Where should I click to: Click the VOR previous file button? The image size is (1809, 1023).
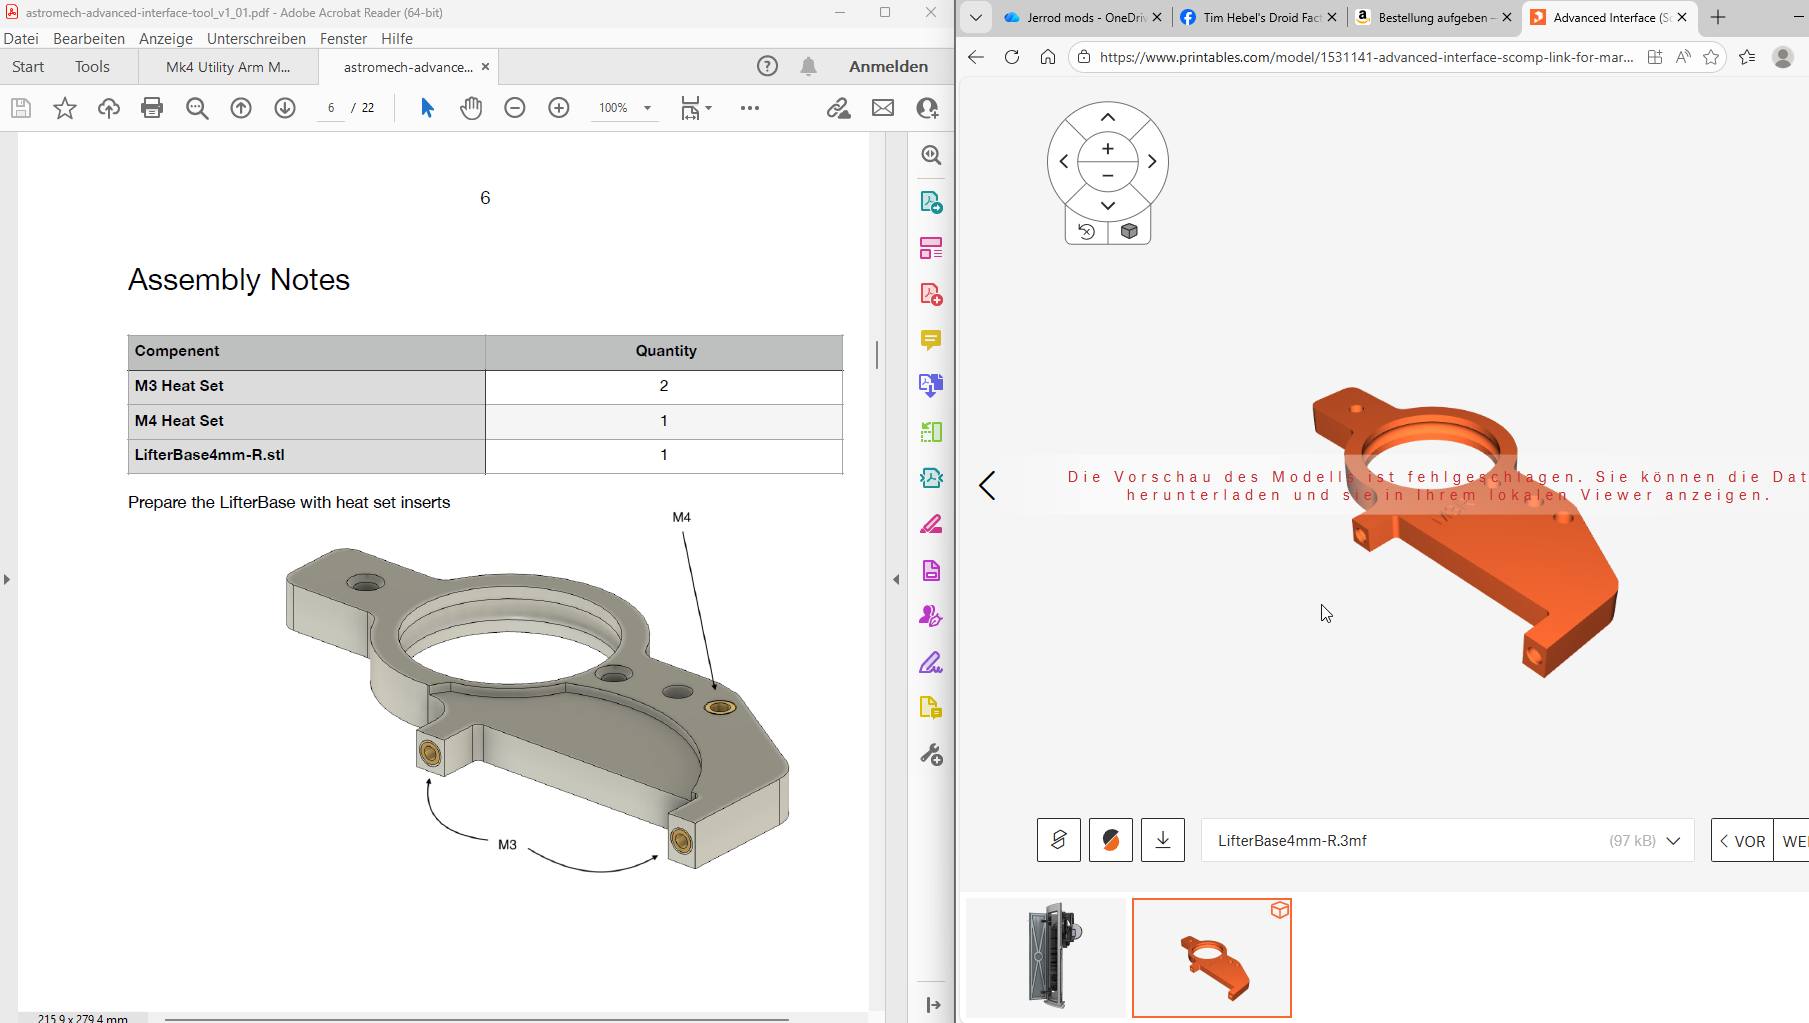[x=1742, y=841]
